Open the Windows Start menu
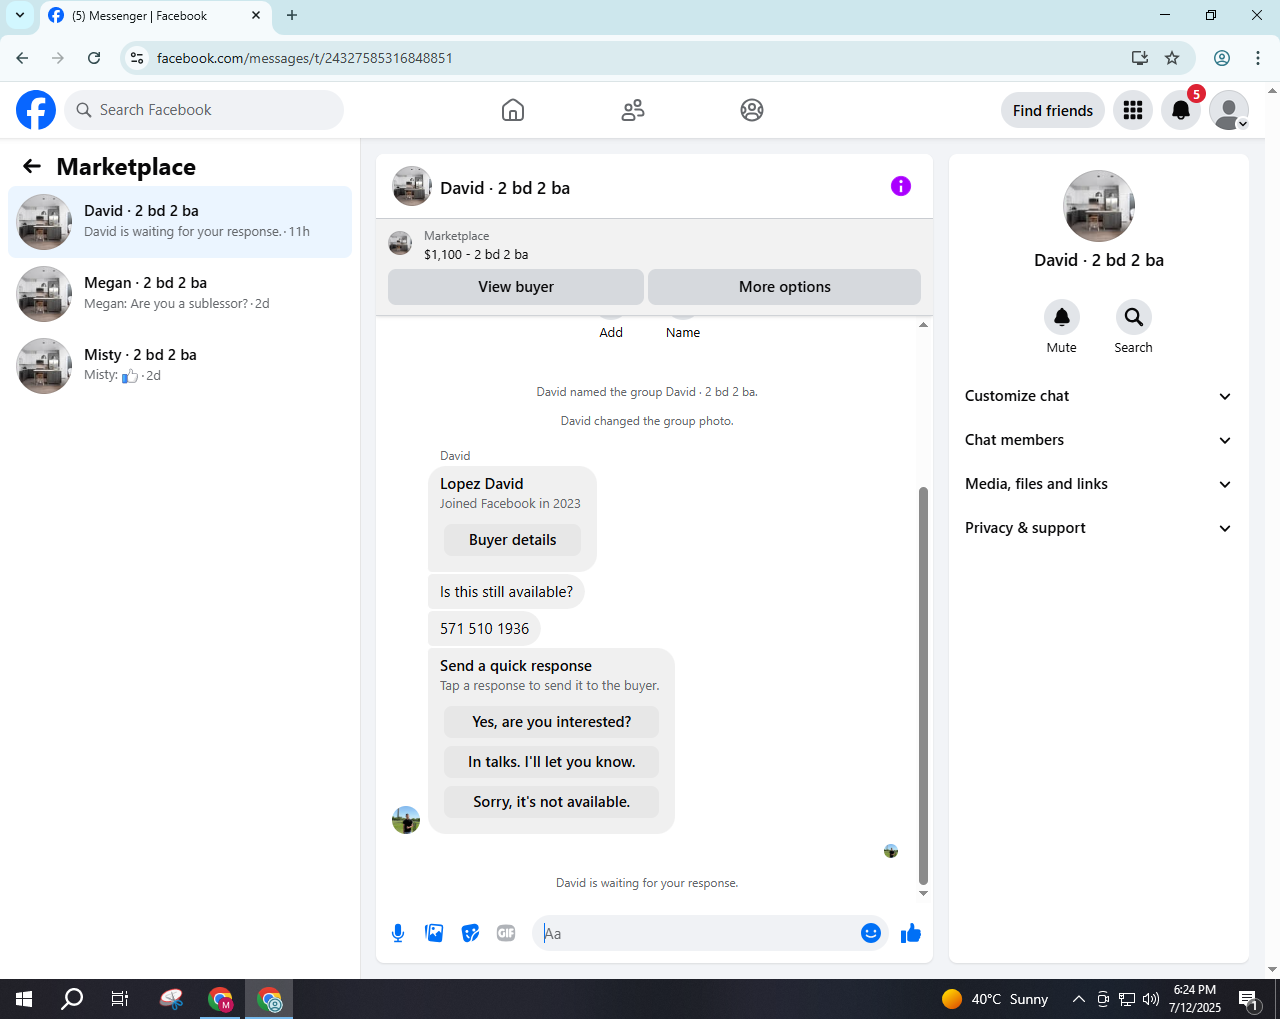Viewport: 1280px width, 1019px height. [24, 999]
